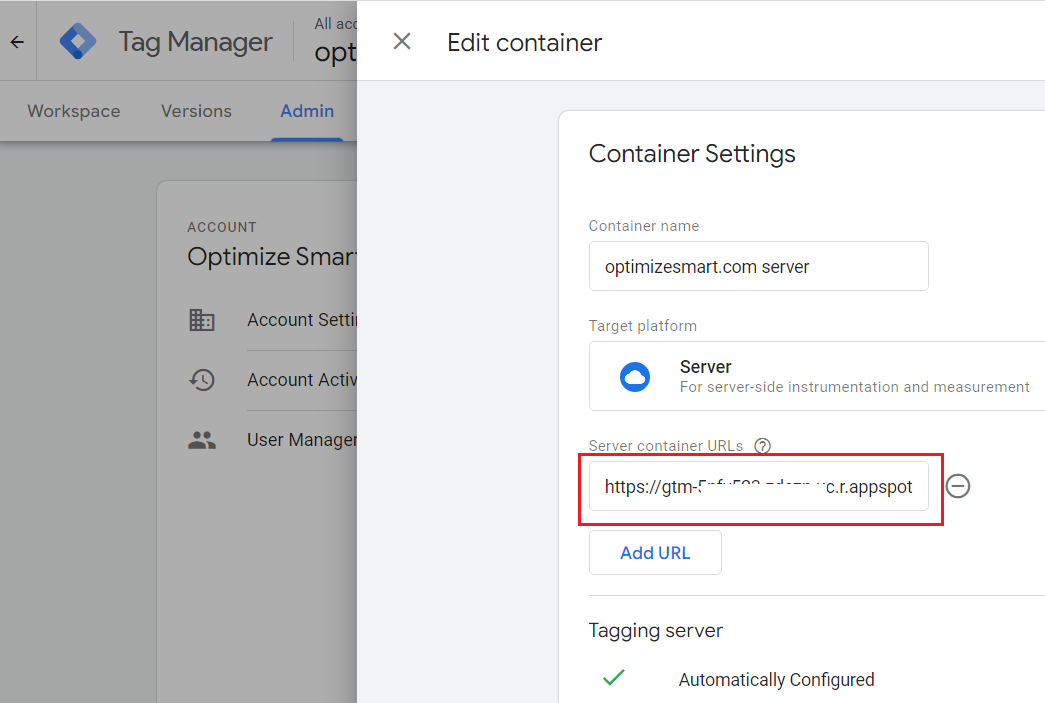This screenshot has width=1045, height=703.
Task: Click the Add URL button
Action: (655, 552)
